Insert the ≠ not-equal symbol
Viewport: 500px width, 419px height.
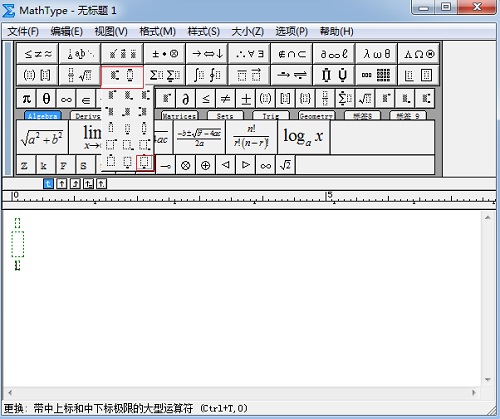coord(226,99)
